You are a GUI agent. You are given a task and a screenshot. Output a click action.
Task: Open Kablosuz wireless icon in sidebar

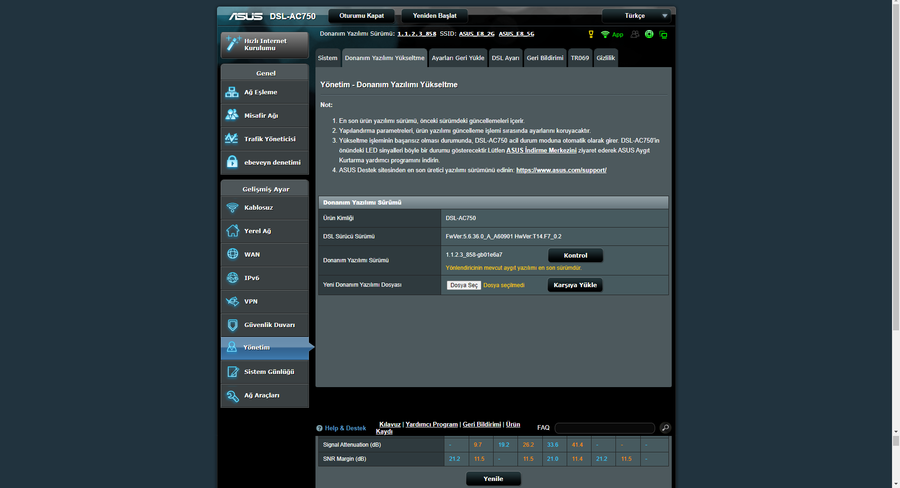232,207
